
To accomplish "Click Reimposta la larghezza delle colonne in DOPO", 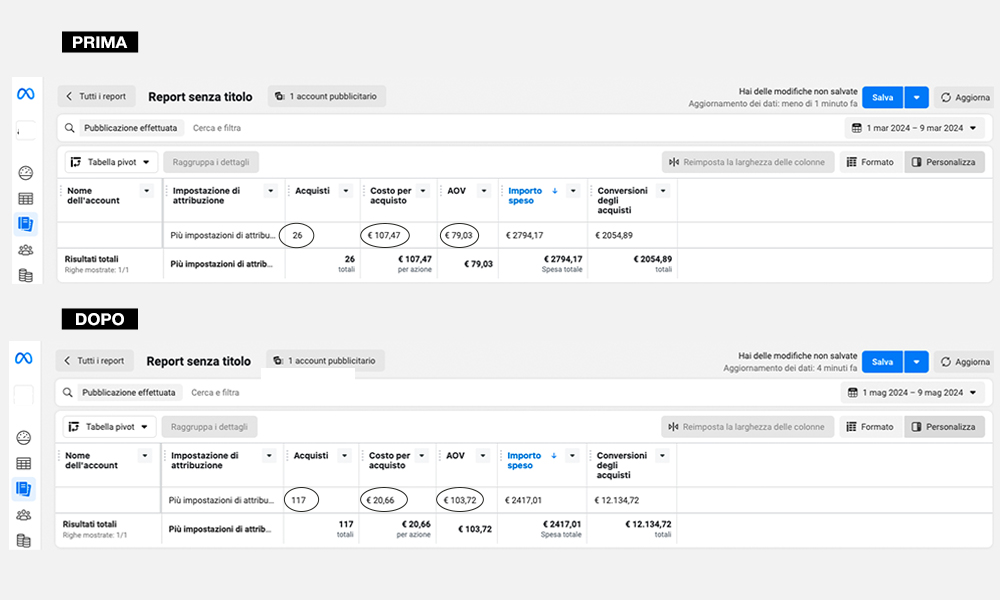I will point(747,427).
